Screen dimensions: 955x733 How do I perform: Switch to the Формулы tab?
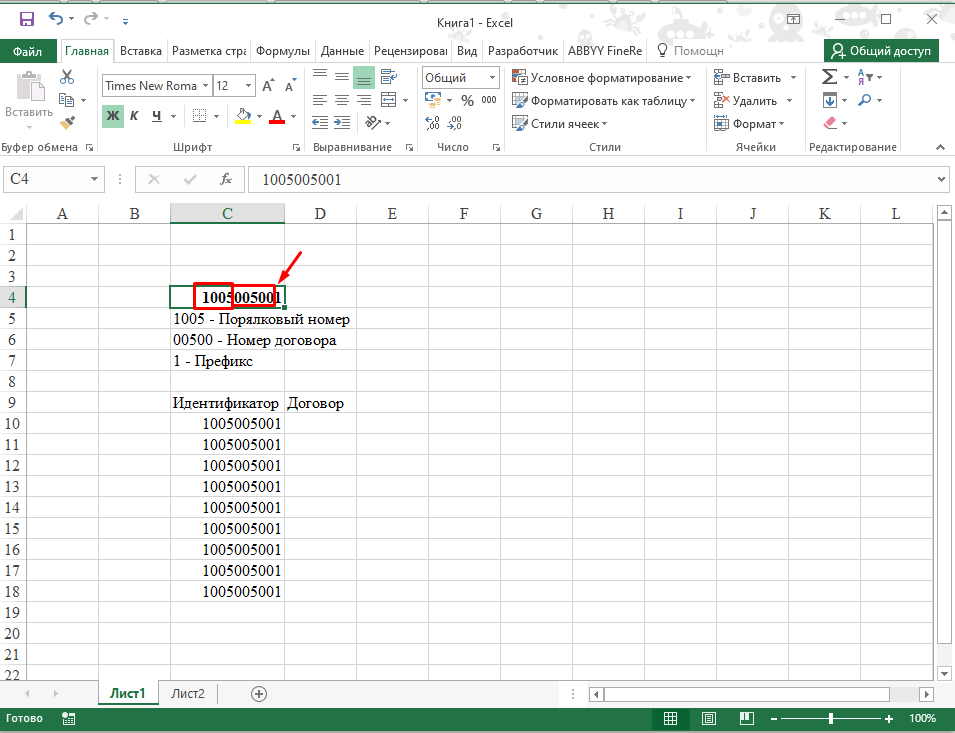point(283,51)
